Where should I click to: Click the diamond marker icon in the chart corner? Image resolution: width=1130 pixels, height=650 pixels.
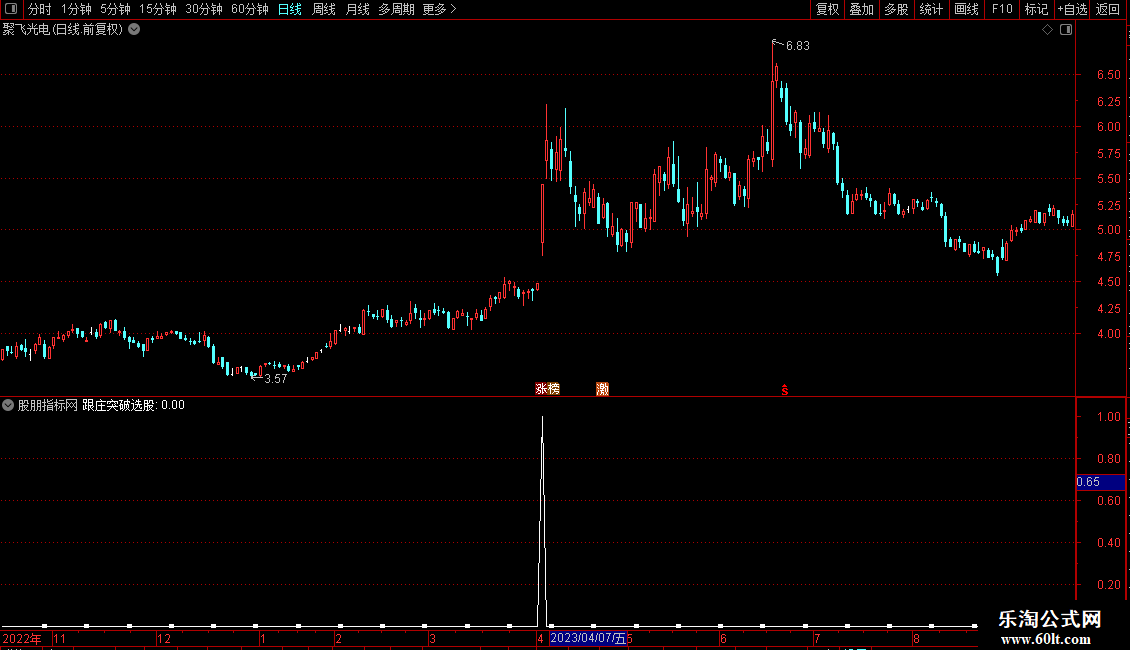[1047, 29]
